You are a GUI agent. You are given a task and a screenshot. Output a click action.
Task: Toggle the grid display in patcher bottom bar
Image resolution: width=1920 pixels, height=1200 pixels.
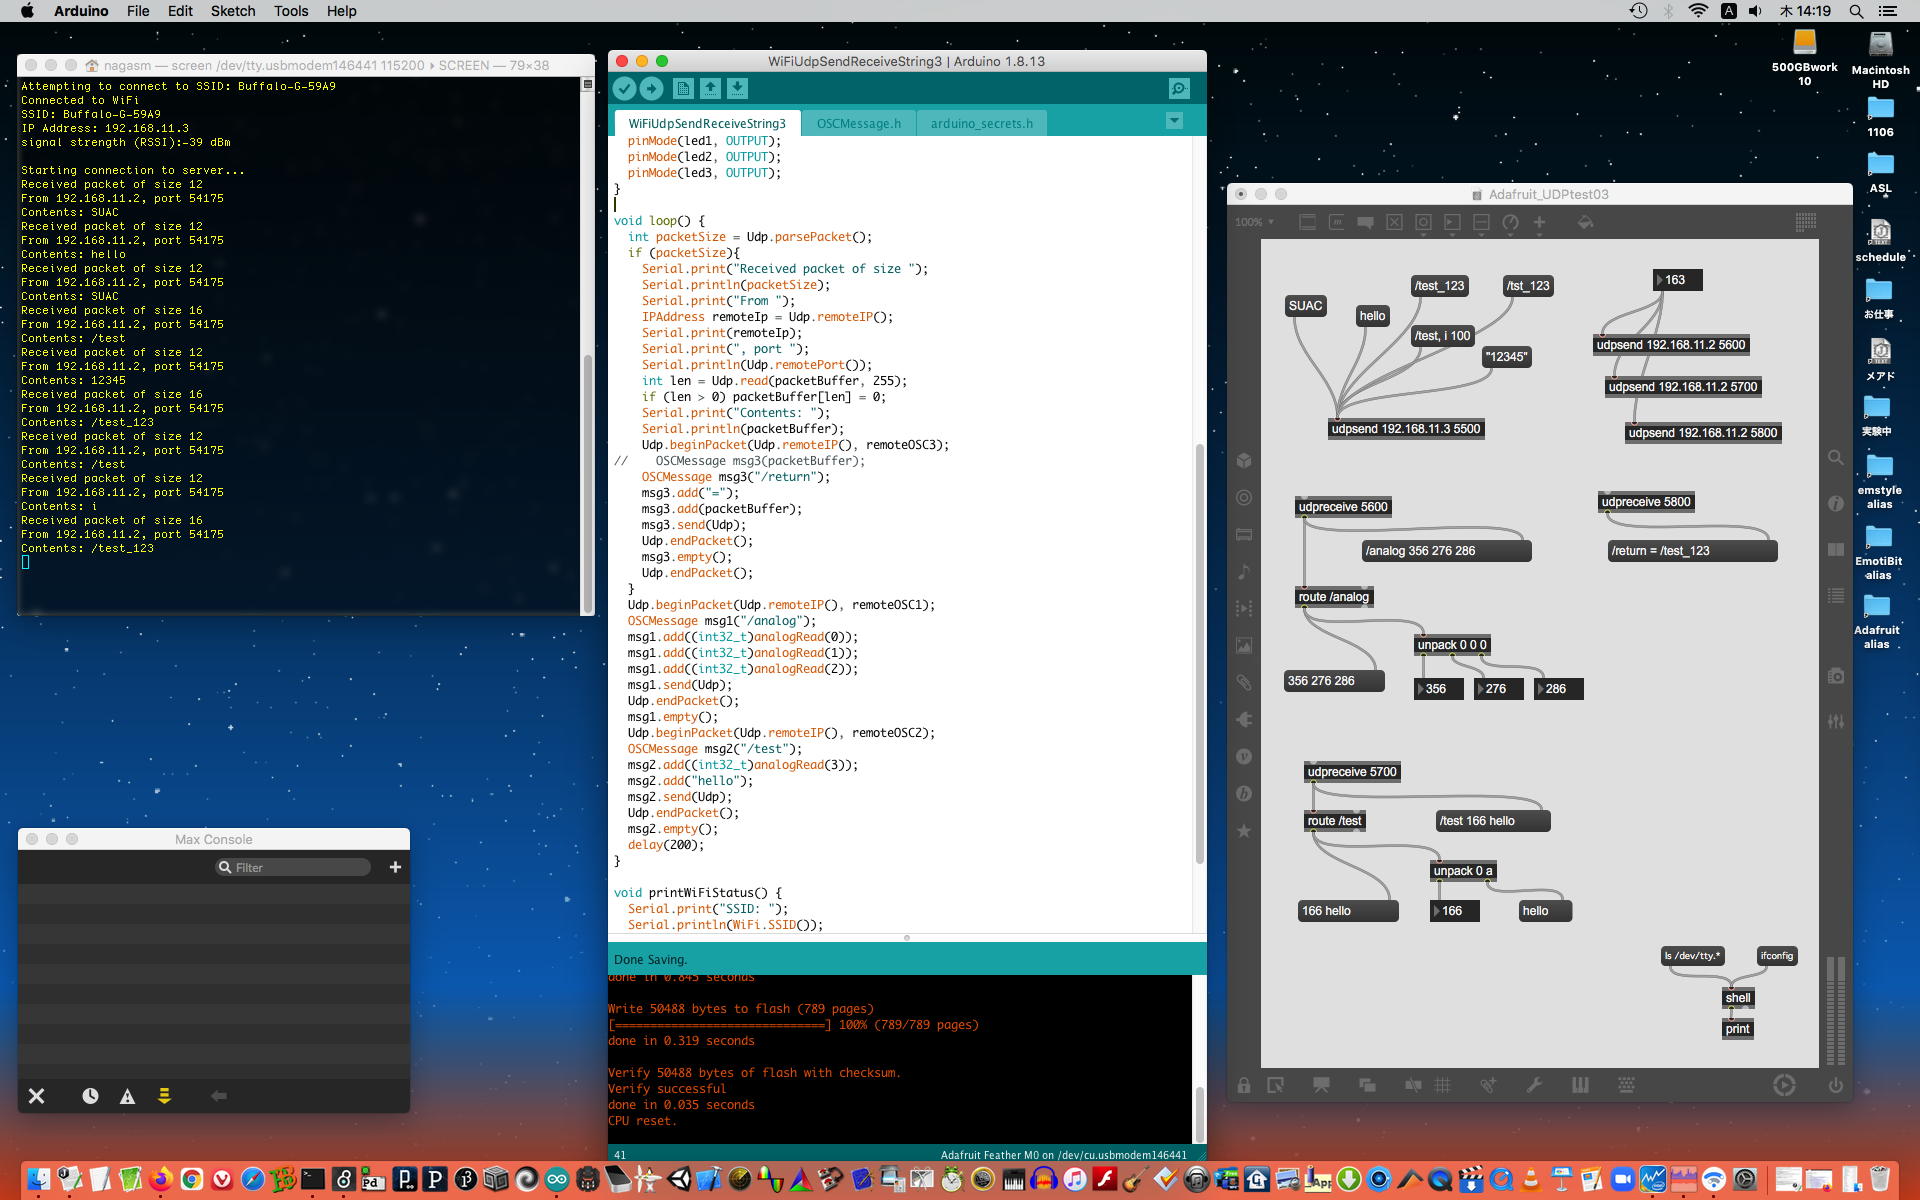click(x=1443, y=1085)
